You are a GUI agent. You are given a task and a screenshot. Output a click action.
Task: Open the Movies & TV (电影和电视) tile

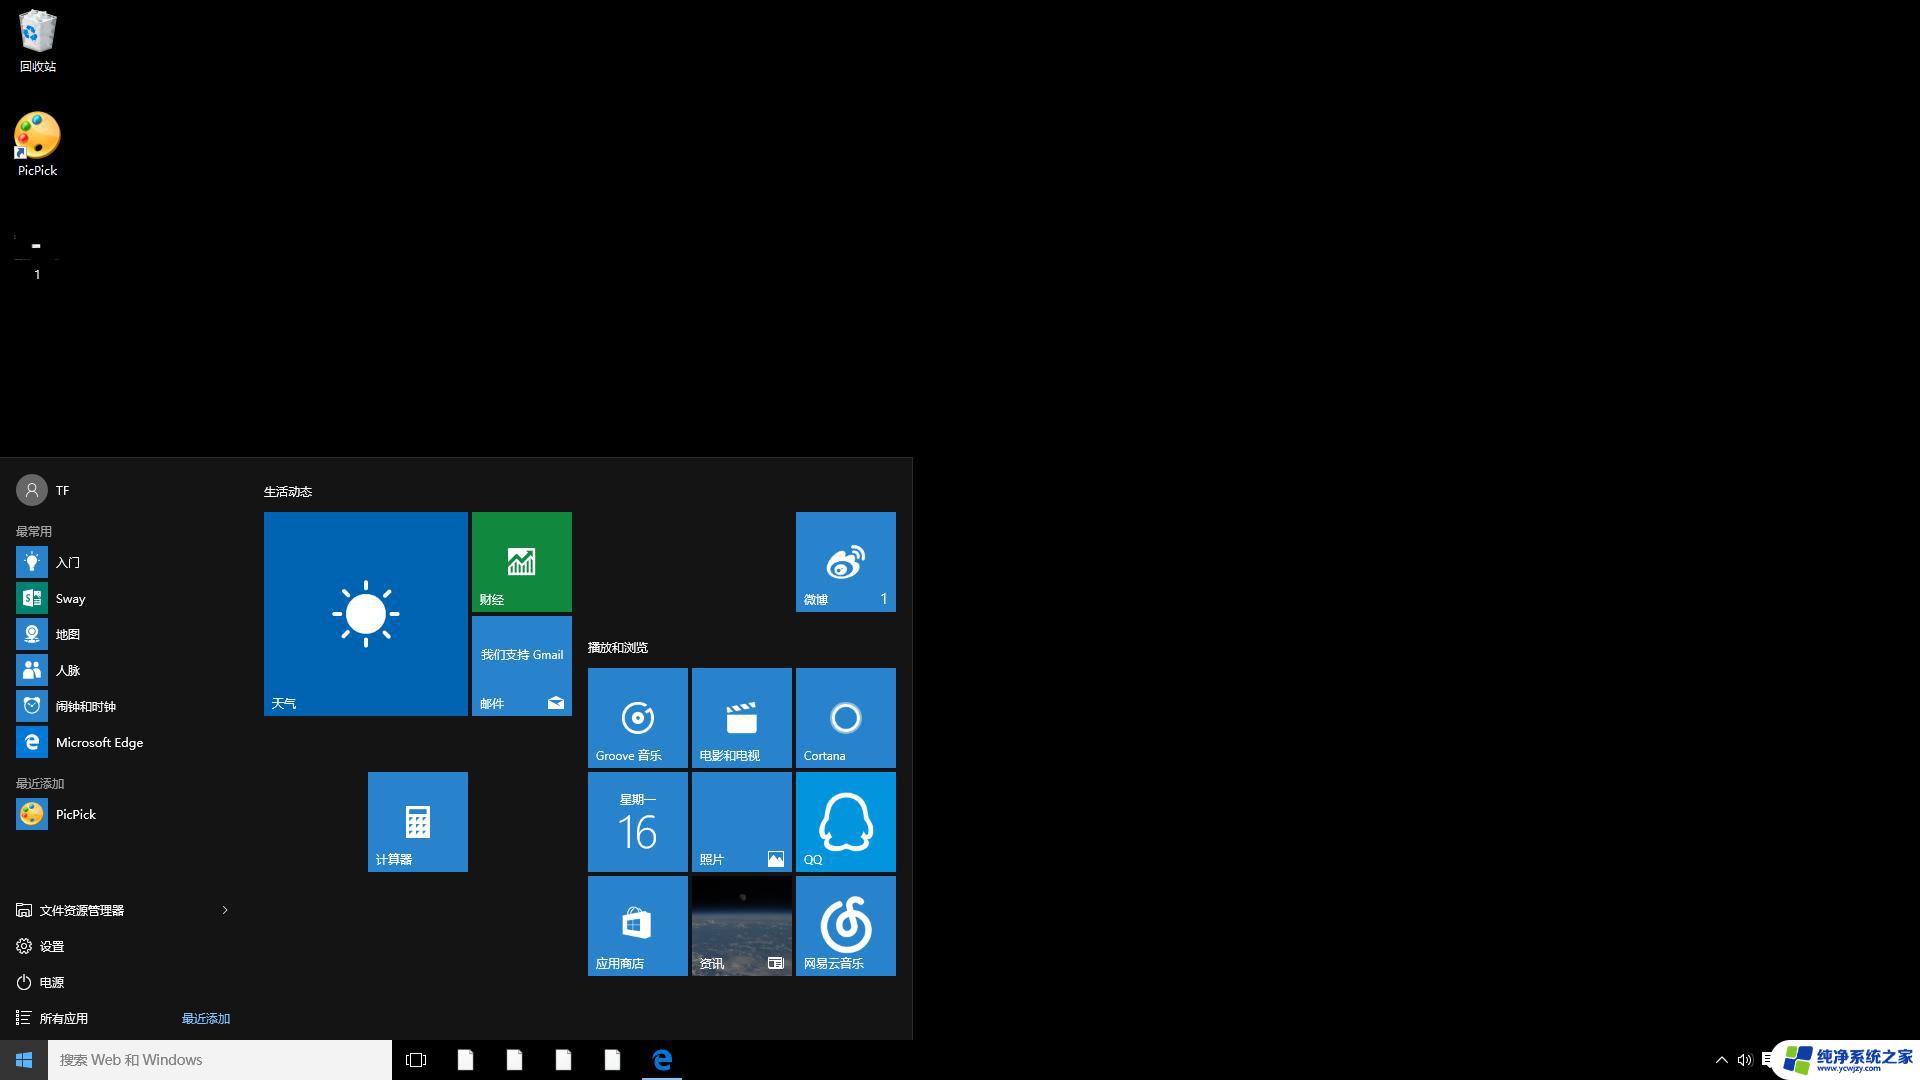tap(741, 717)
